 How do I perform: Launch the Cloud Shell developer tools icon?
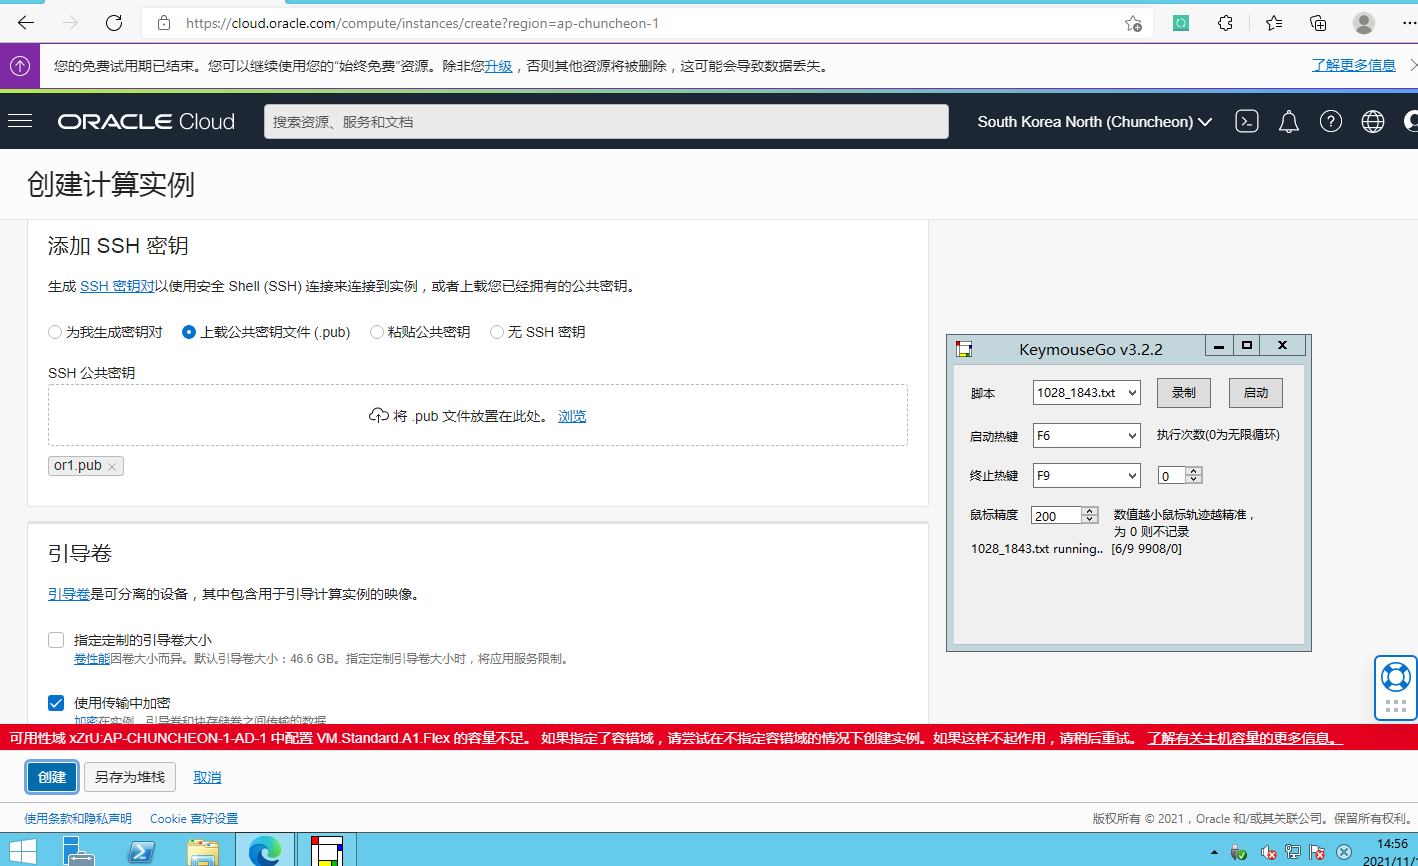tap(1246, 121)
